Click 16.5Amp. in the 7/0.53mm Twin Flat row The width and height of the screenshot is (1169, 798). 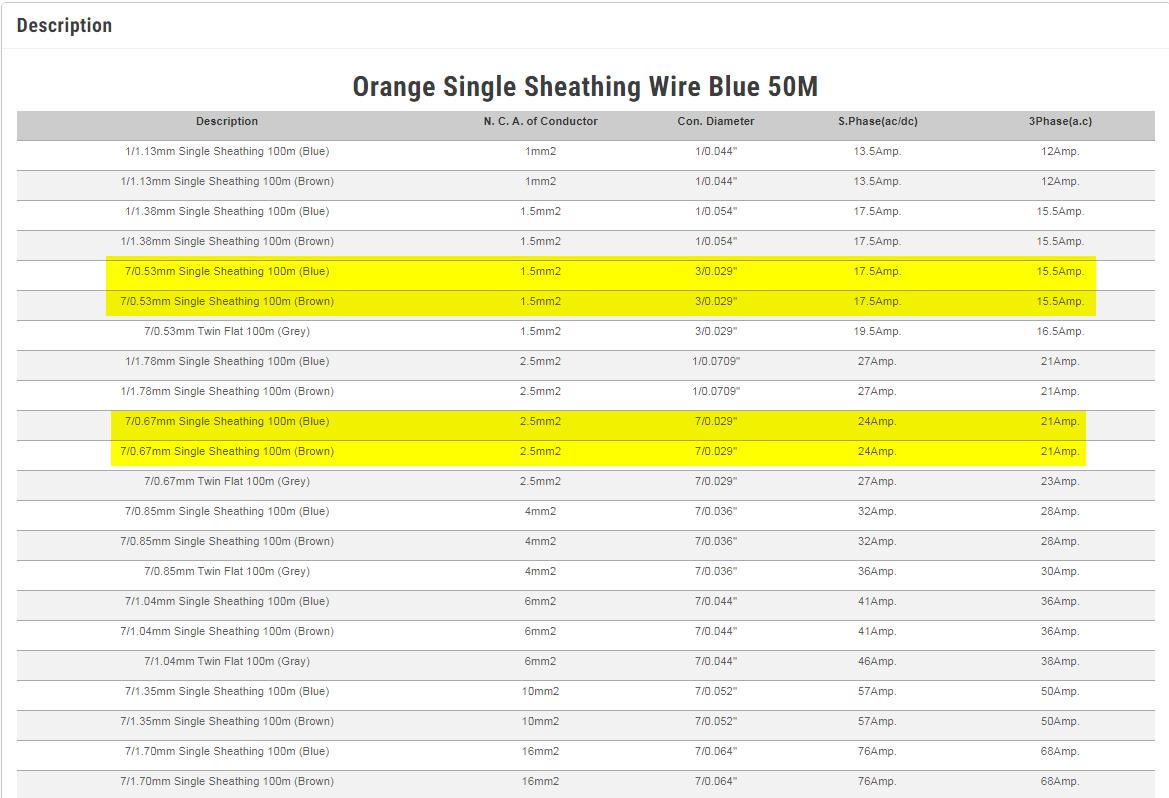click(1060, 331)
